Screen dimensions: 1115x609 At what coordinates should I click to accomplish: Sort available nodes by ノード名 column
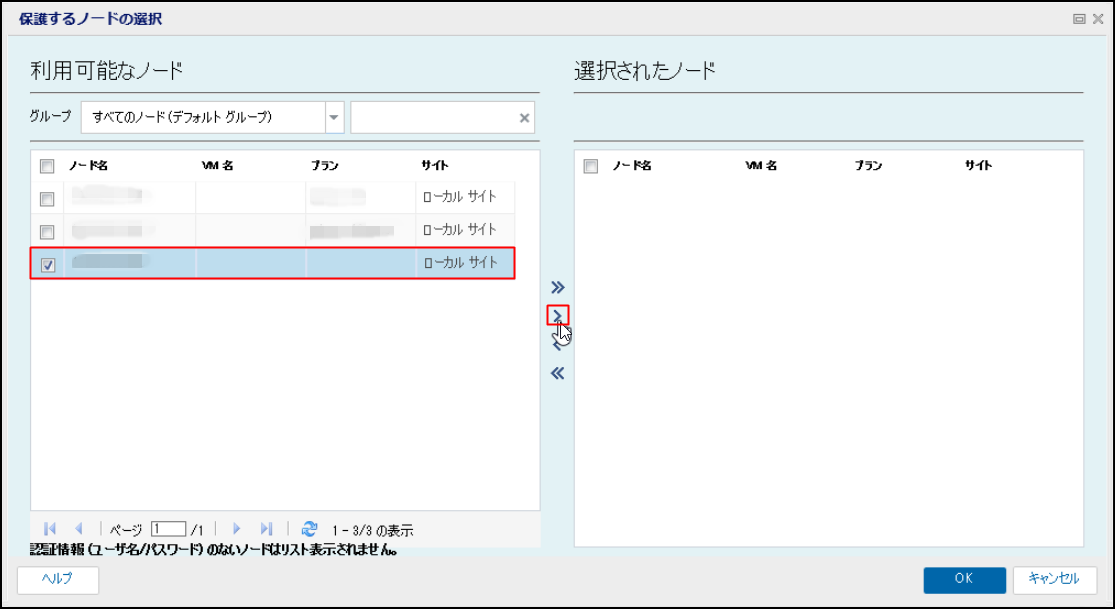pos(88,166)
